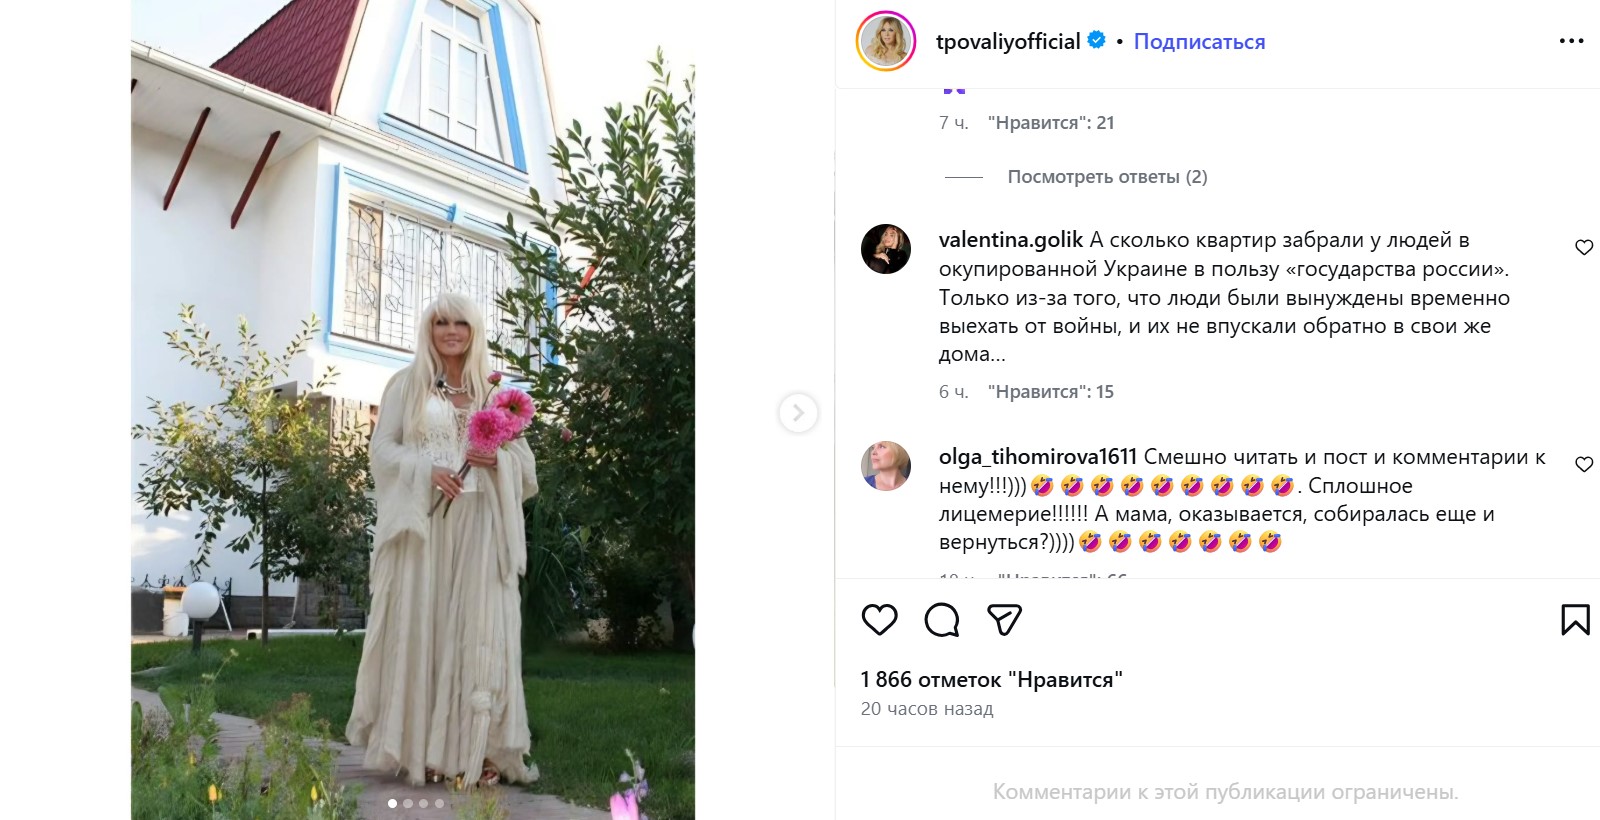Image resolution: width=1600 pixels, height=820 pixels.
Task: Go to the next photo arrow
Action: click(798, 412)
